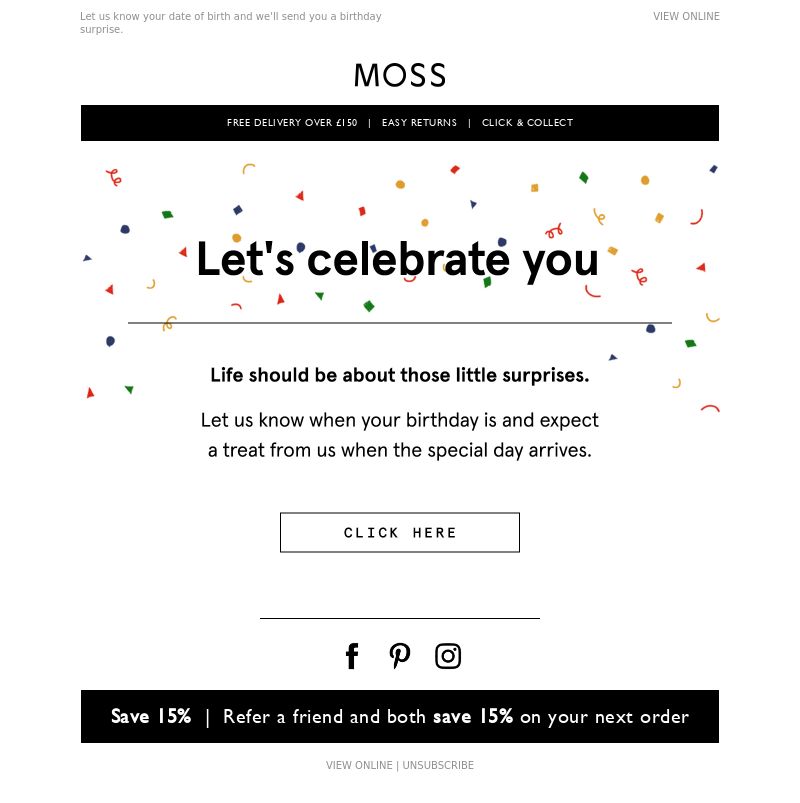Select EASY RETURNS in black bar
The image size is (800, 803).
point(419,123)
